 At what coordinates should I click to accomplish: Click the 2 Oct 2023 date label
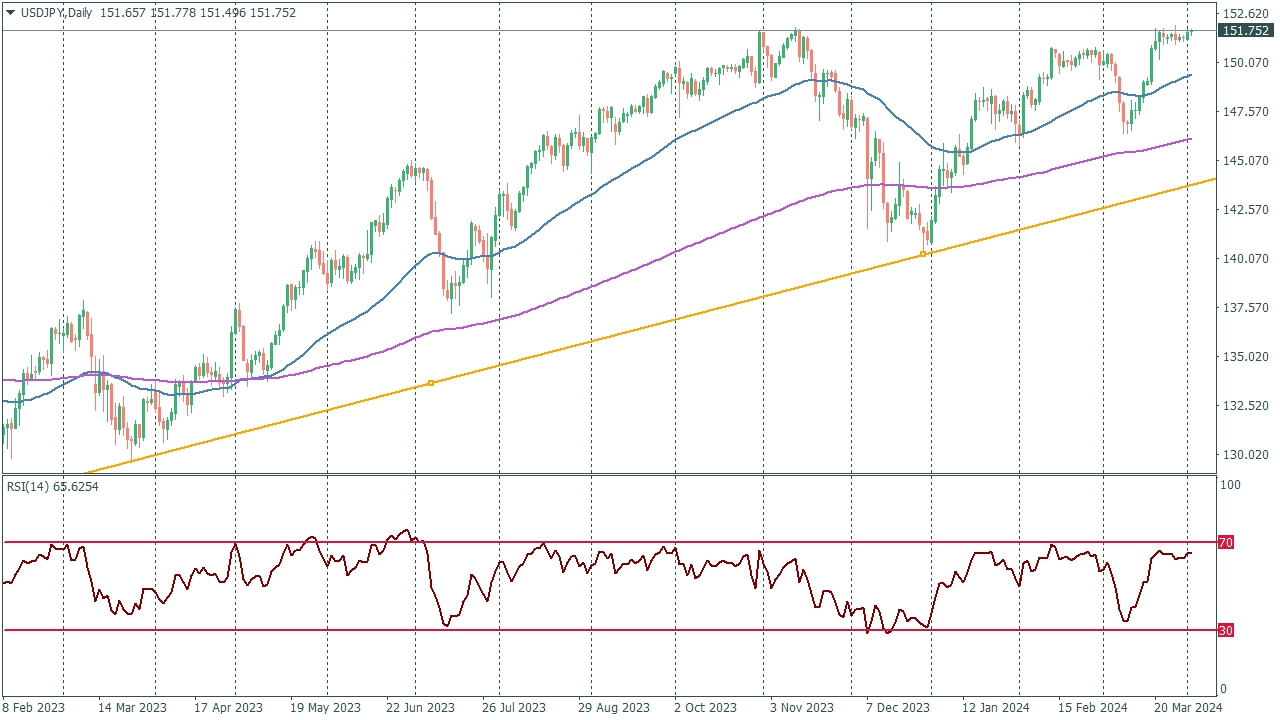(x=706, y=707)
